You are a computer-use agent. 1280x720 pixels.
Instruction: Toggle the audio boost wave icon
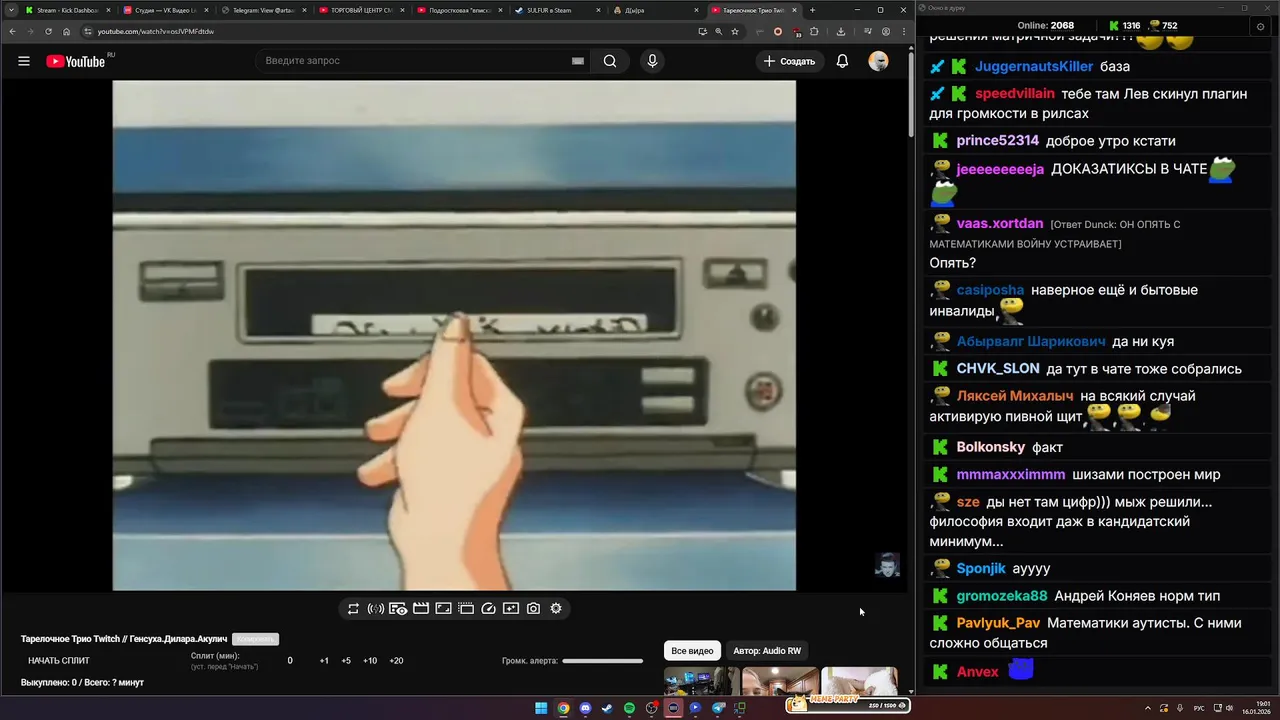pyautogui.click(x=376, y=608)
